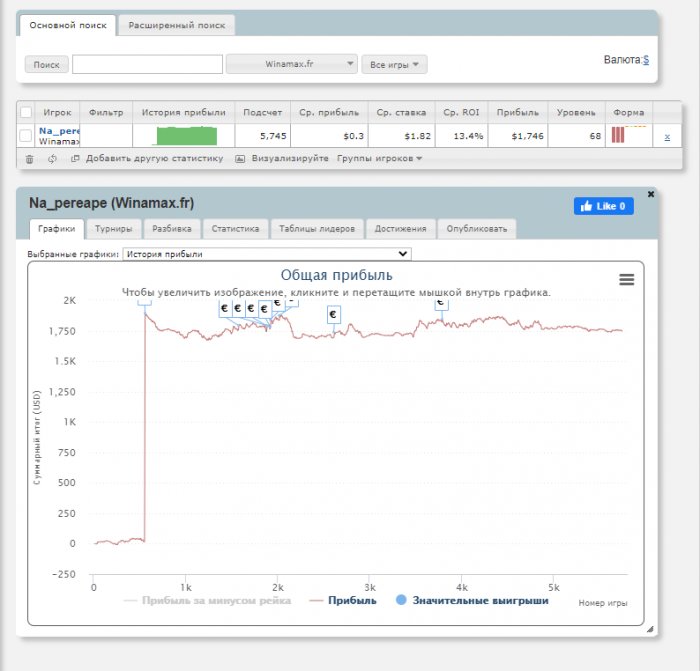The height and width of the screenshot is (671, 700).
Task: Open the Winamax.fr site dropdown
Action: tap(292, 64)
